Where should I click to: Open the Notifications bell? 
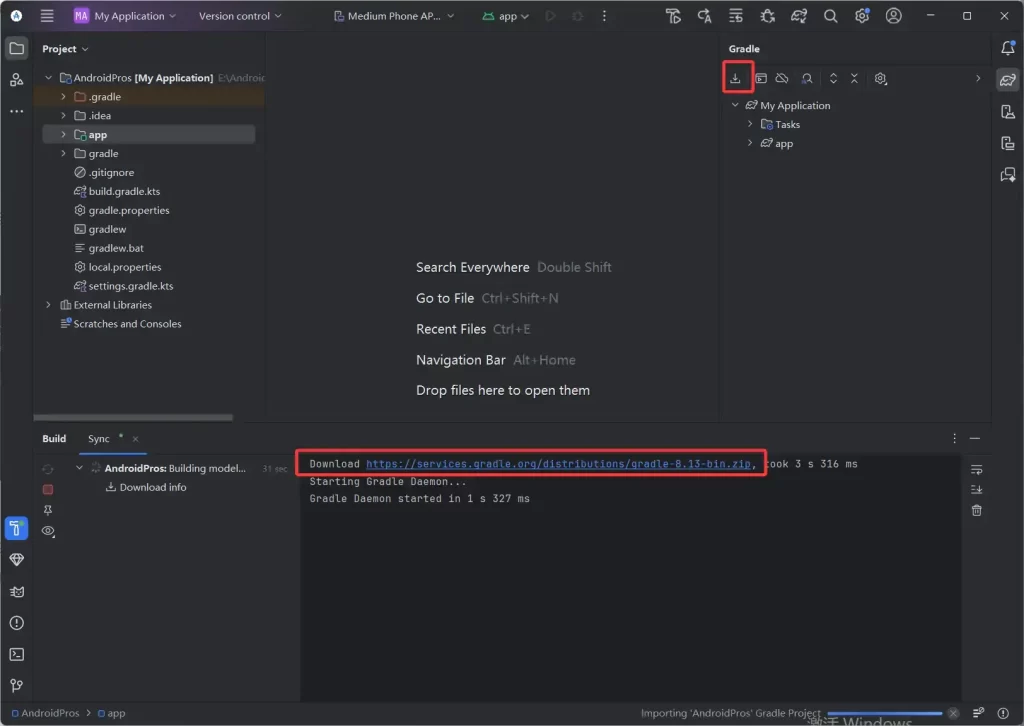tap(1008, 48)
